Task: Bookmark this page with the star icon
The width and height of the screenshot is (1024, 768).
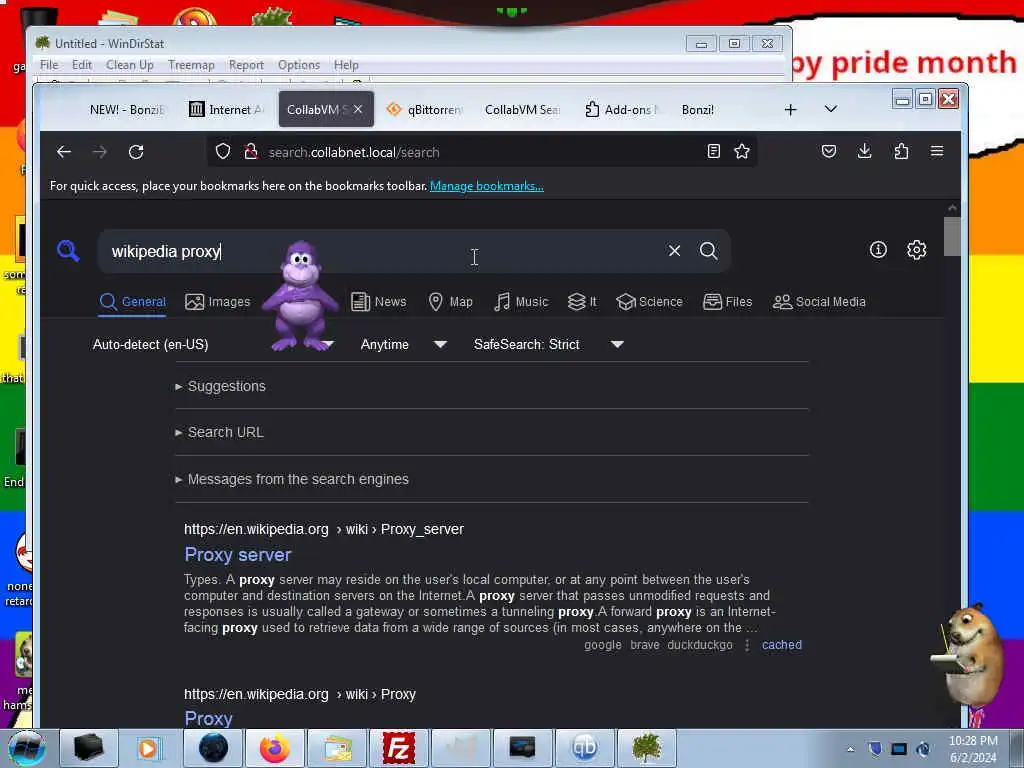Action: (x=742, y=152)
